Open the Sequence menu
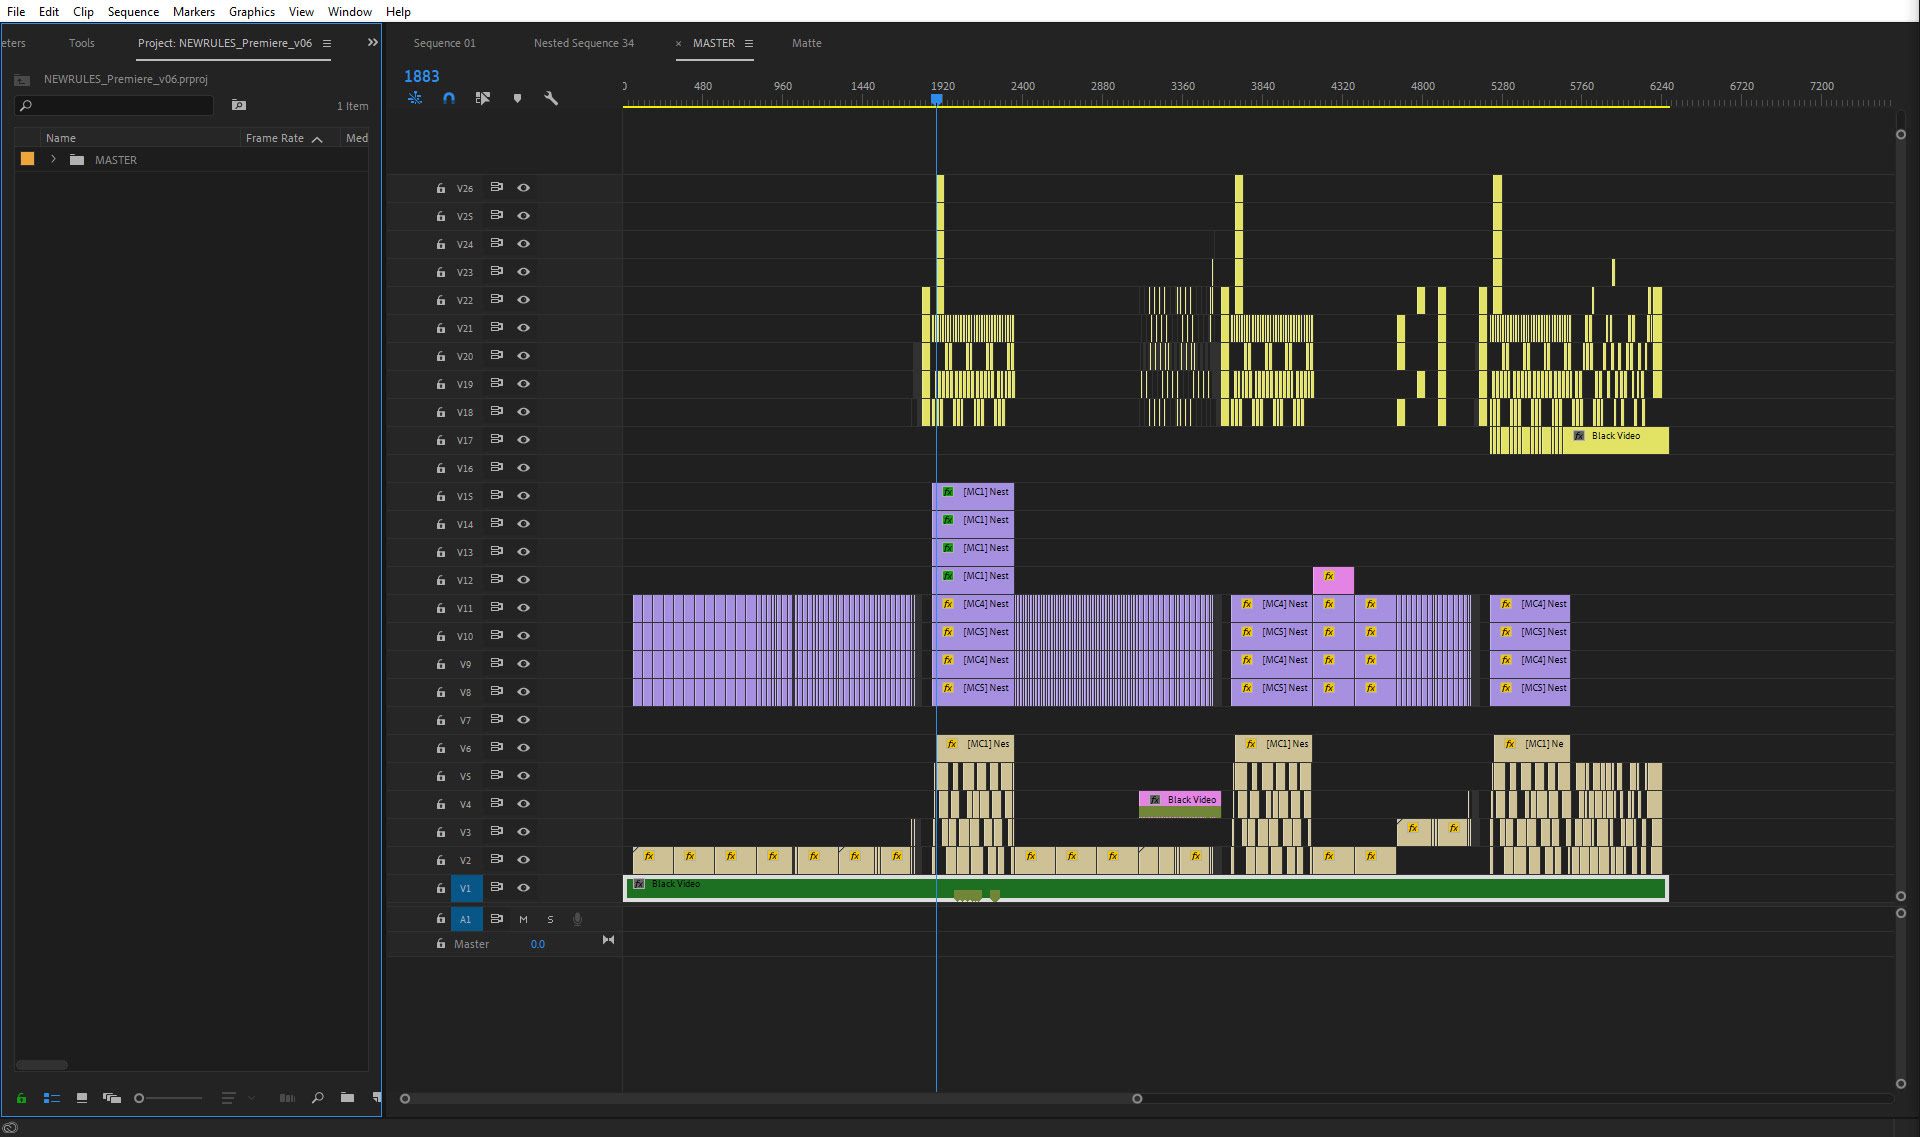1920x1137 pixels. click(133, 11)
